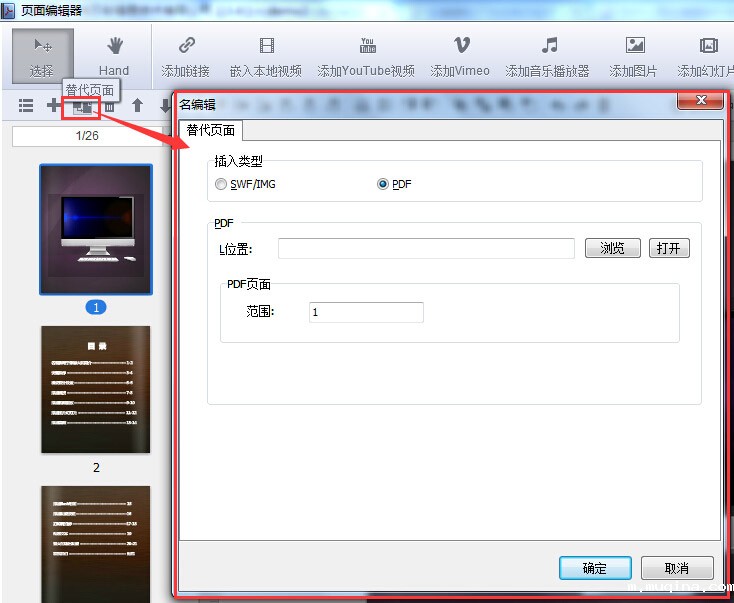Click the 添加Vimeo toolbar icon
This screenshot has width=734, height=603.
pyautogui.click(x=460, y=56)
